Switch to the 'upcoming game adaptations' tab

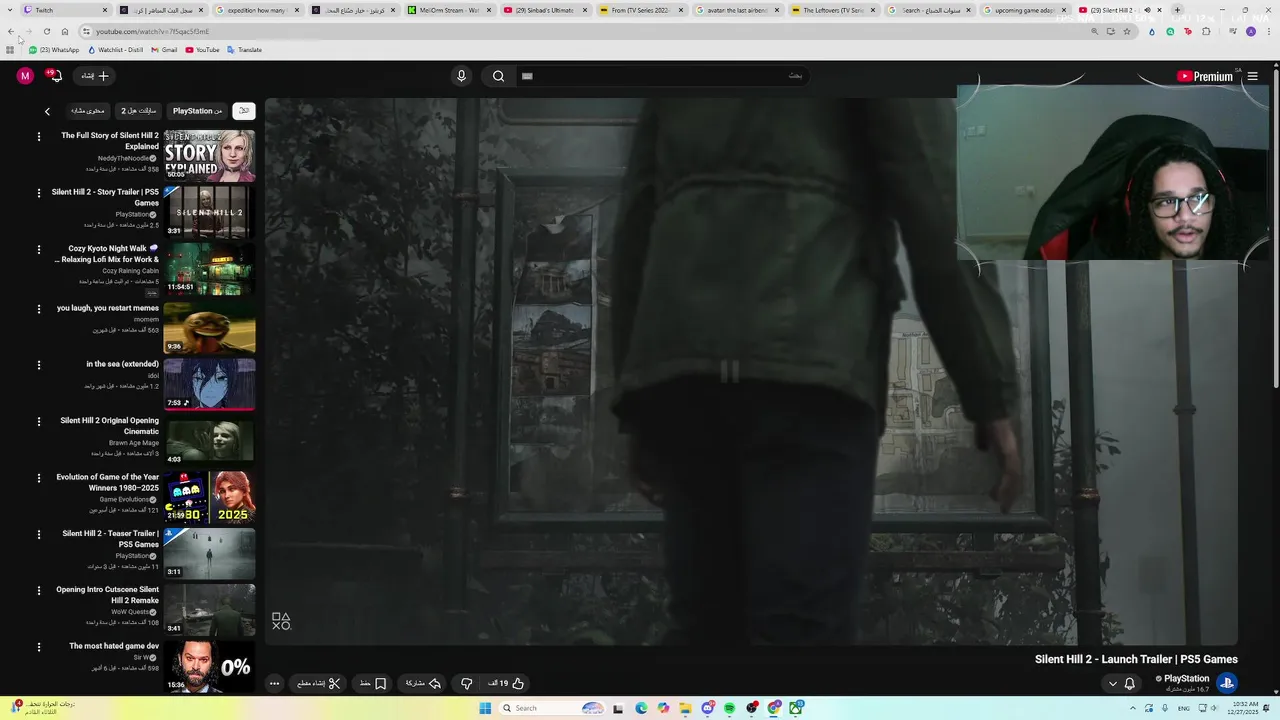coord(1025,10)
